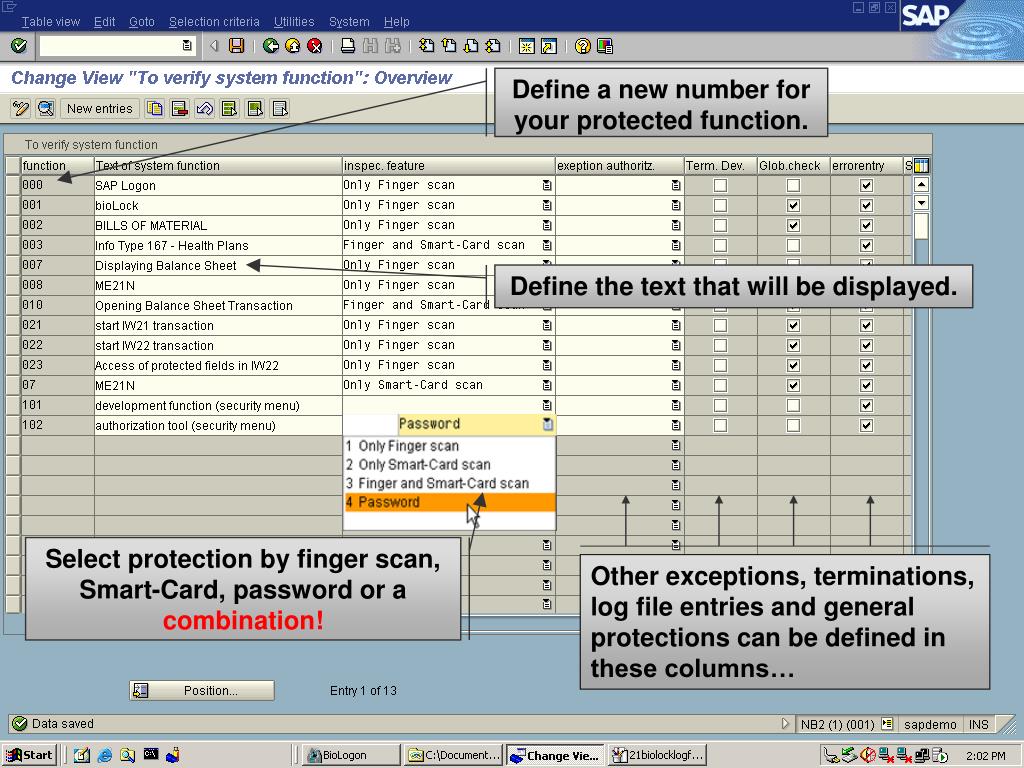Open the command field history dropdown
1024x768 pixels.
point(187,46)
